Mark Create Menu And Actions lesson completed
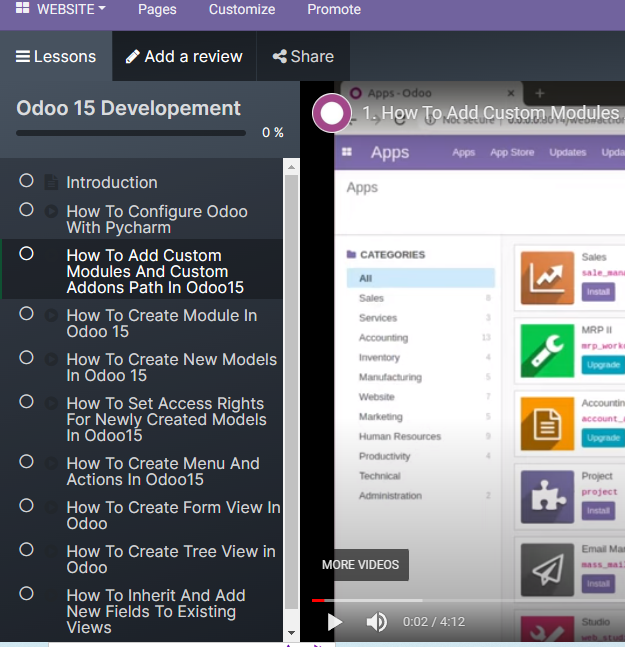 26,462
